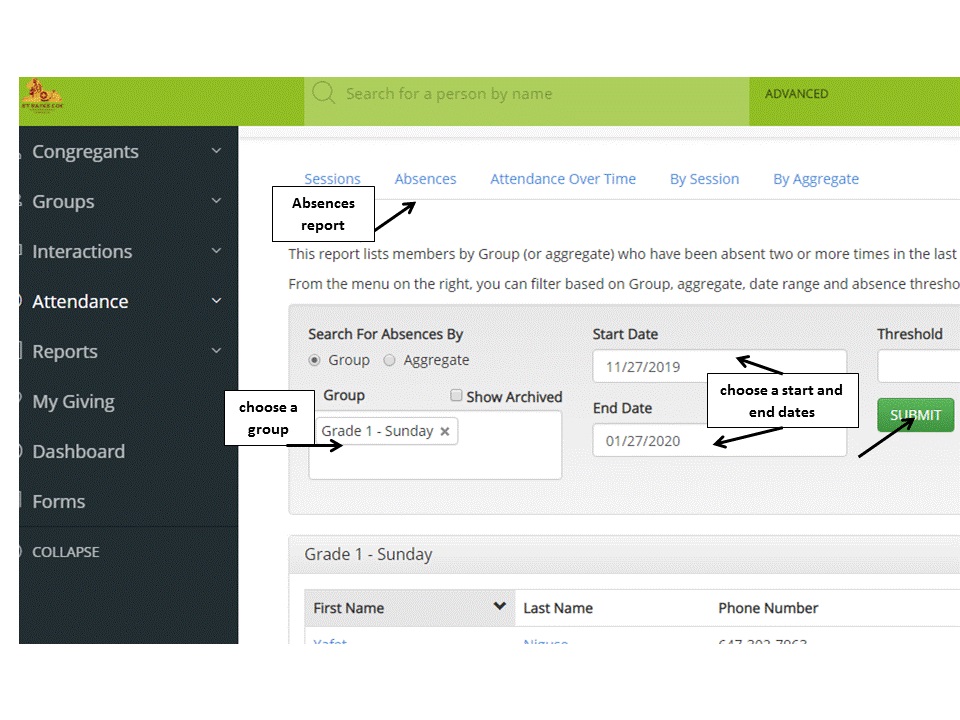960x720 pixels.
Task: Switch to the By Session tab
Action: [x=704, y=179]
